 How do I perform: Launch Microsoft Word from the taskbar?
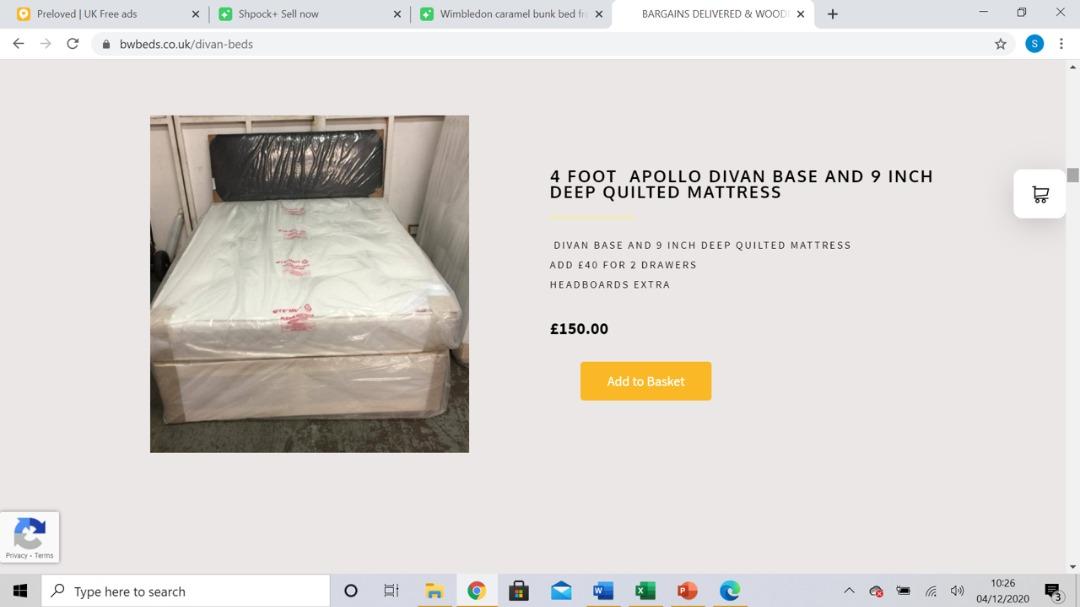[x=602, y=590]
